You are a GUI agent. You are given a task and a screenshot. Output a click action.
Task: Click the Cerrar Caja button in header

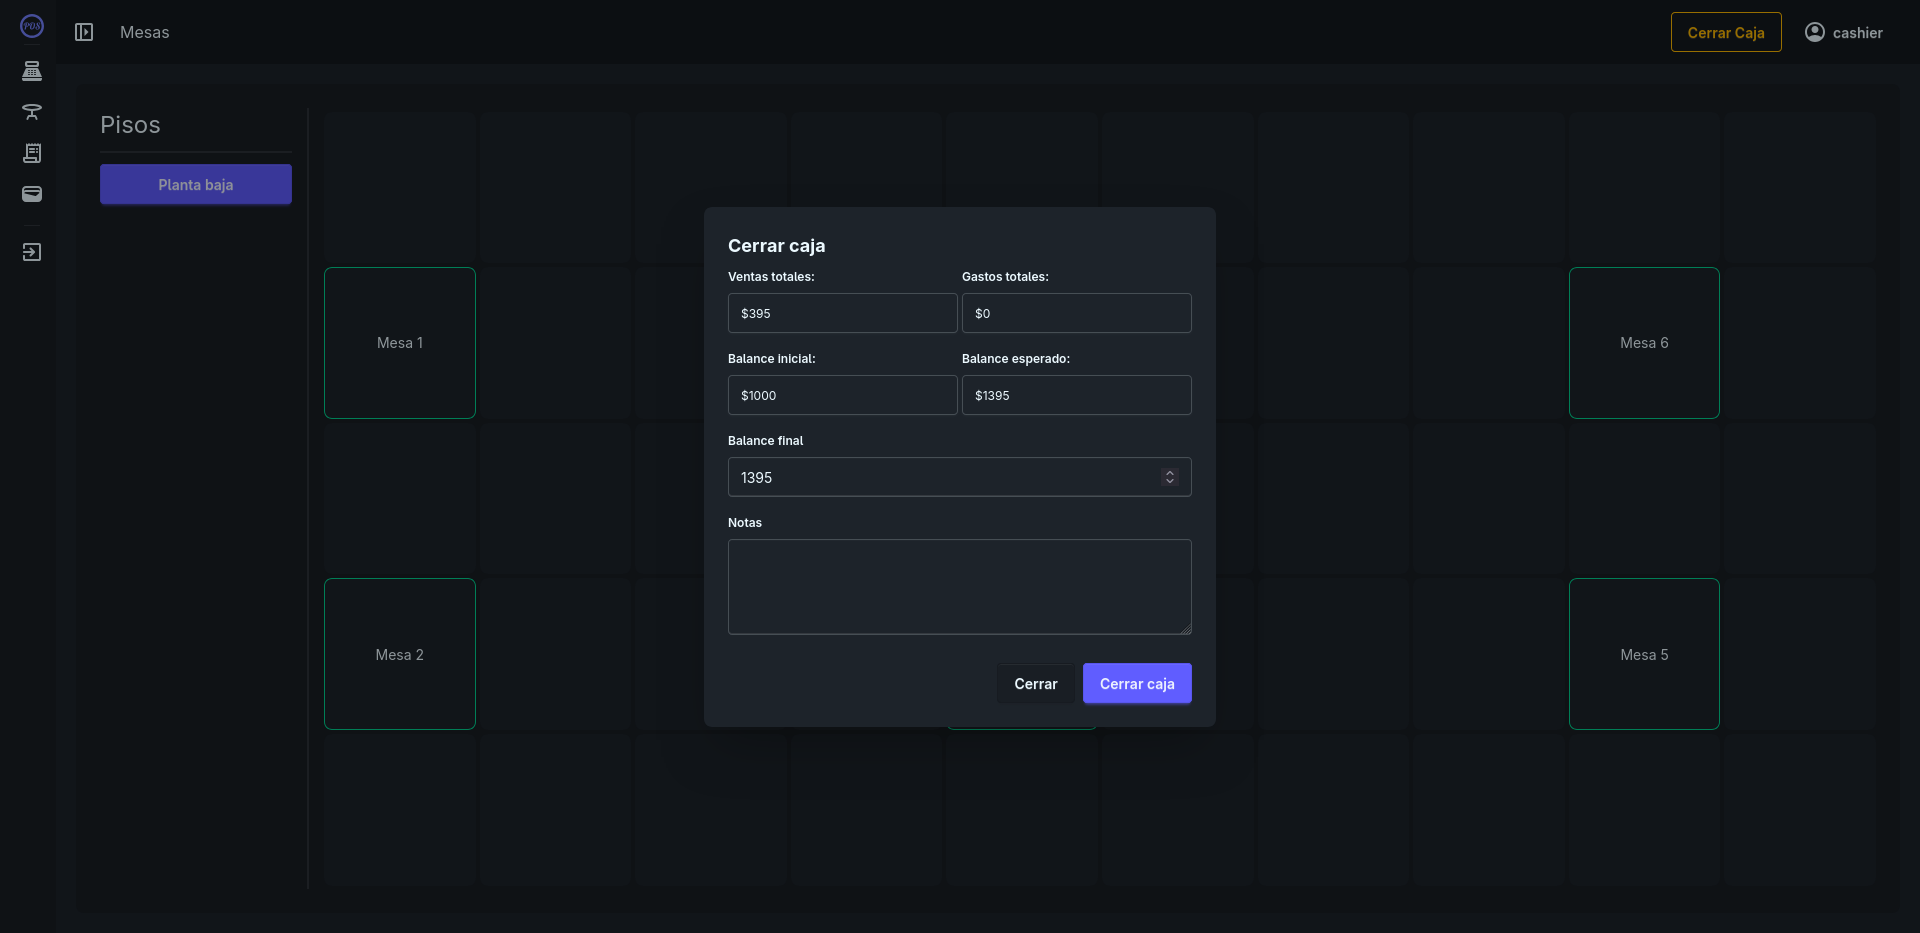coord(1725,33)
